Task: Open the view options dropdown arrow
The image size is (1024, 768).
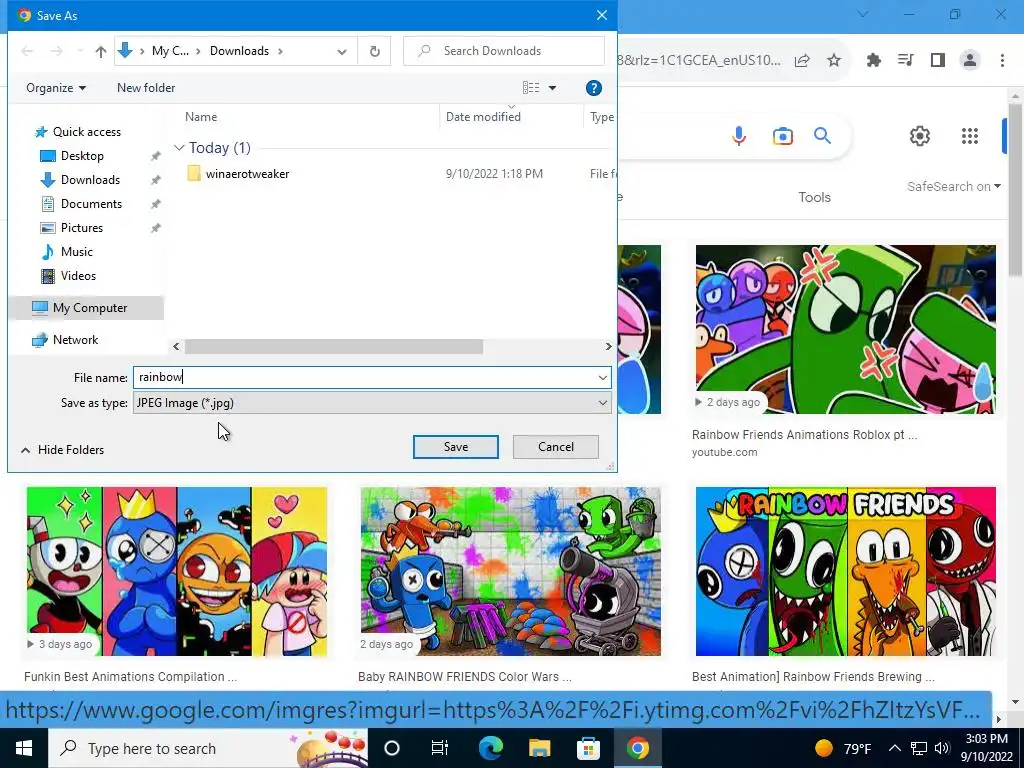Action: pos(552,88)
